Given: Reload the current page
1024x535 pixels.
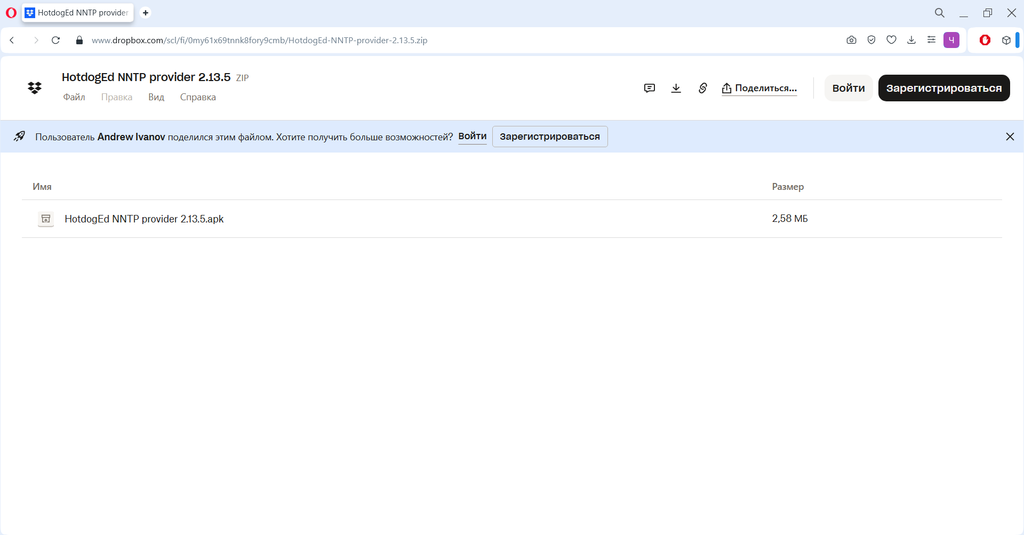Looking at the screenshot, I should coord(56,40).
